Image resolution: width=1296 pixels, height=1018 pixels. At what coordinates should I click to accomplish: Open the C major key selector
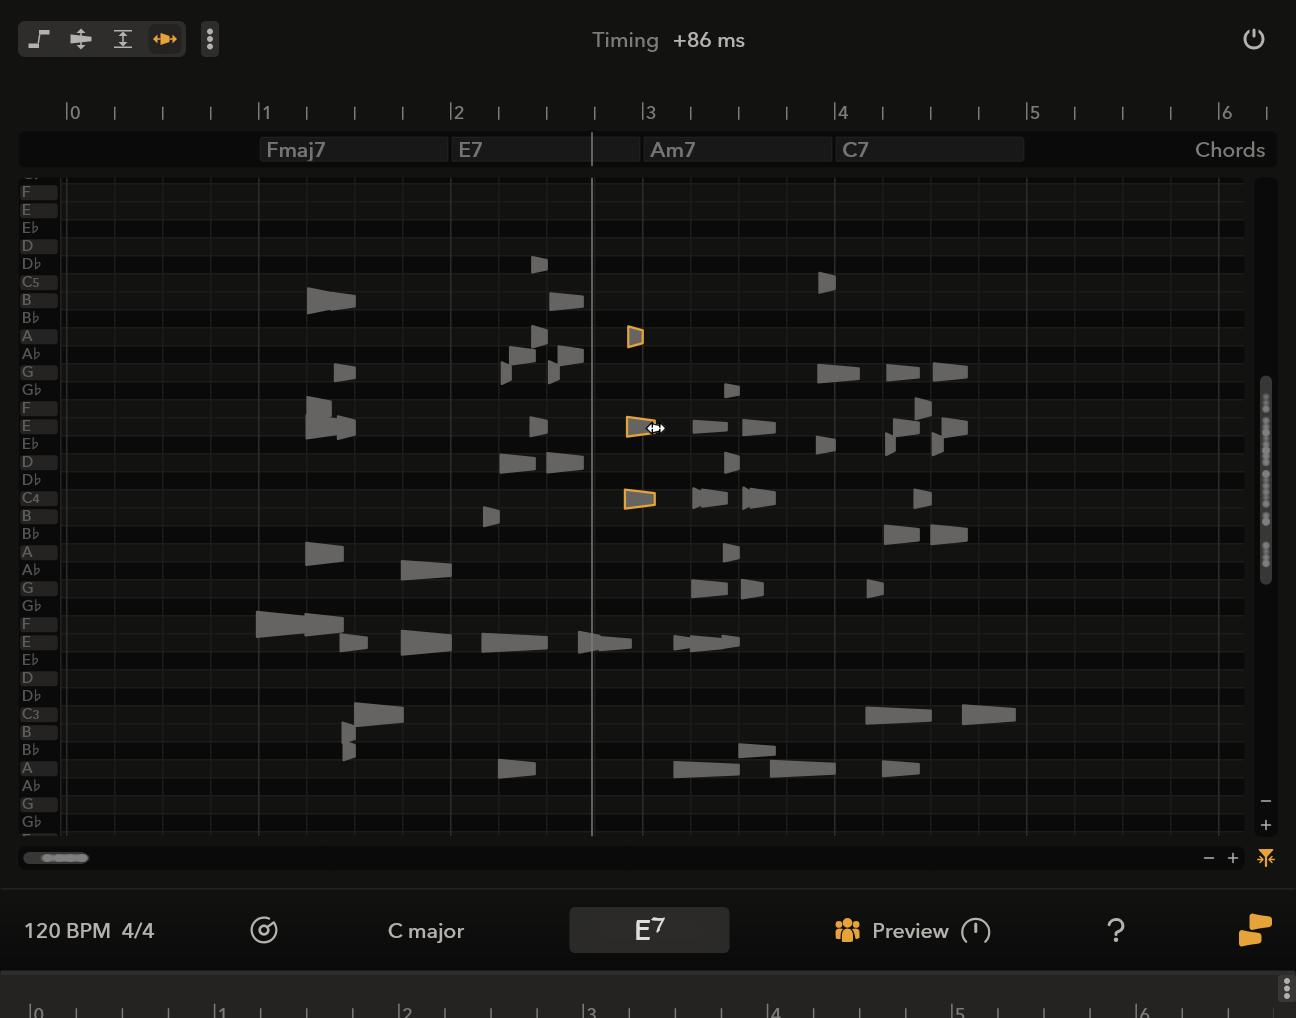click(x=426, y=930)
